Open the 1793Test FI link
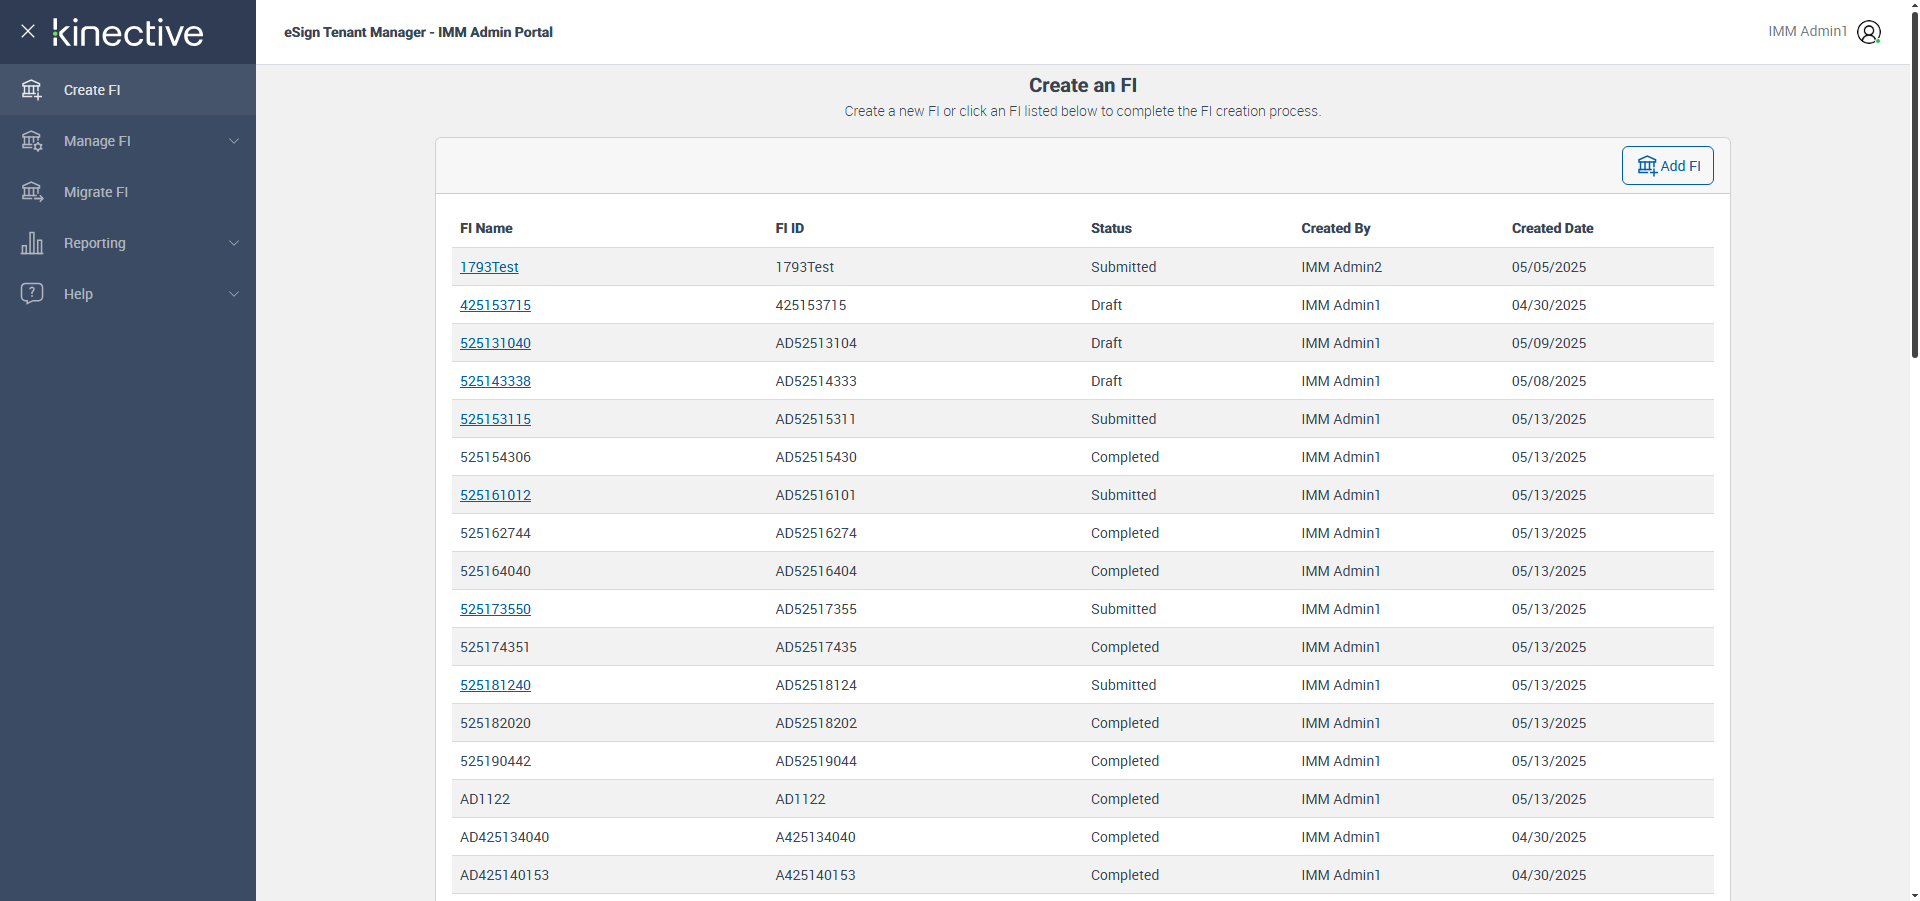1920x901 pixels. [x=489, y=267]
